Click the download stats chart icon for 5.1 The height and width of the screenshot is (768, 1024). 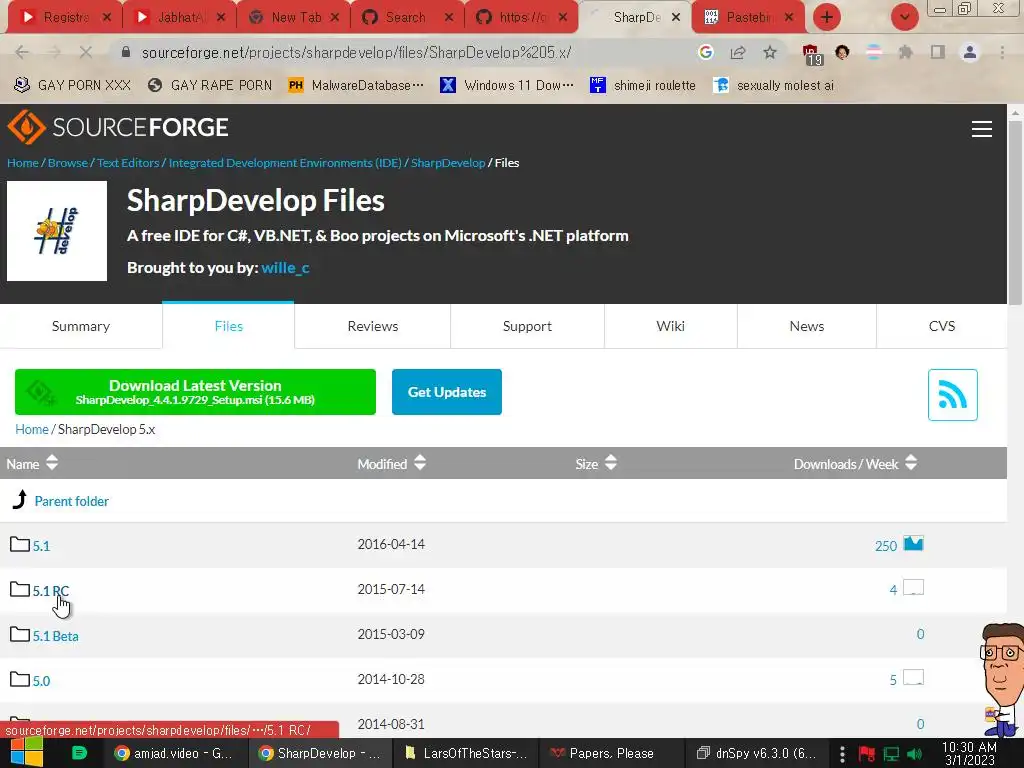tap(913, 543)
